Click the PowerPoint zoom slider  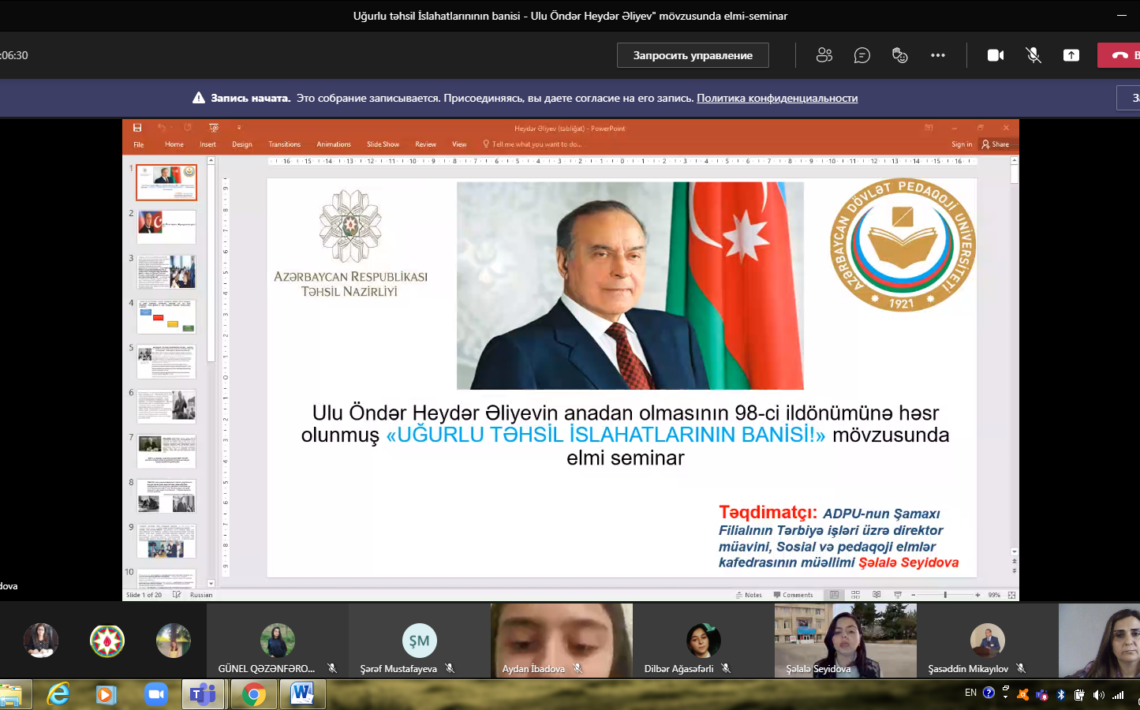(945, 595)
